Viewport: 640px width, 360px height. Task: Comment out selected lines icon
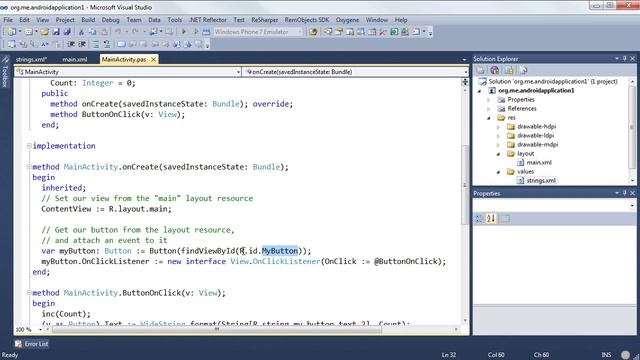(x=96, y=44)
